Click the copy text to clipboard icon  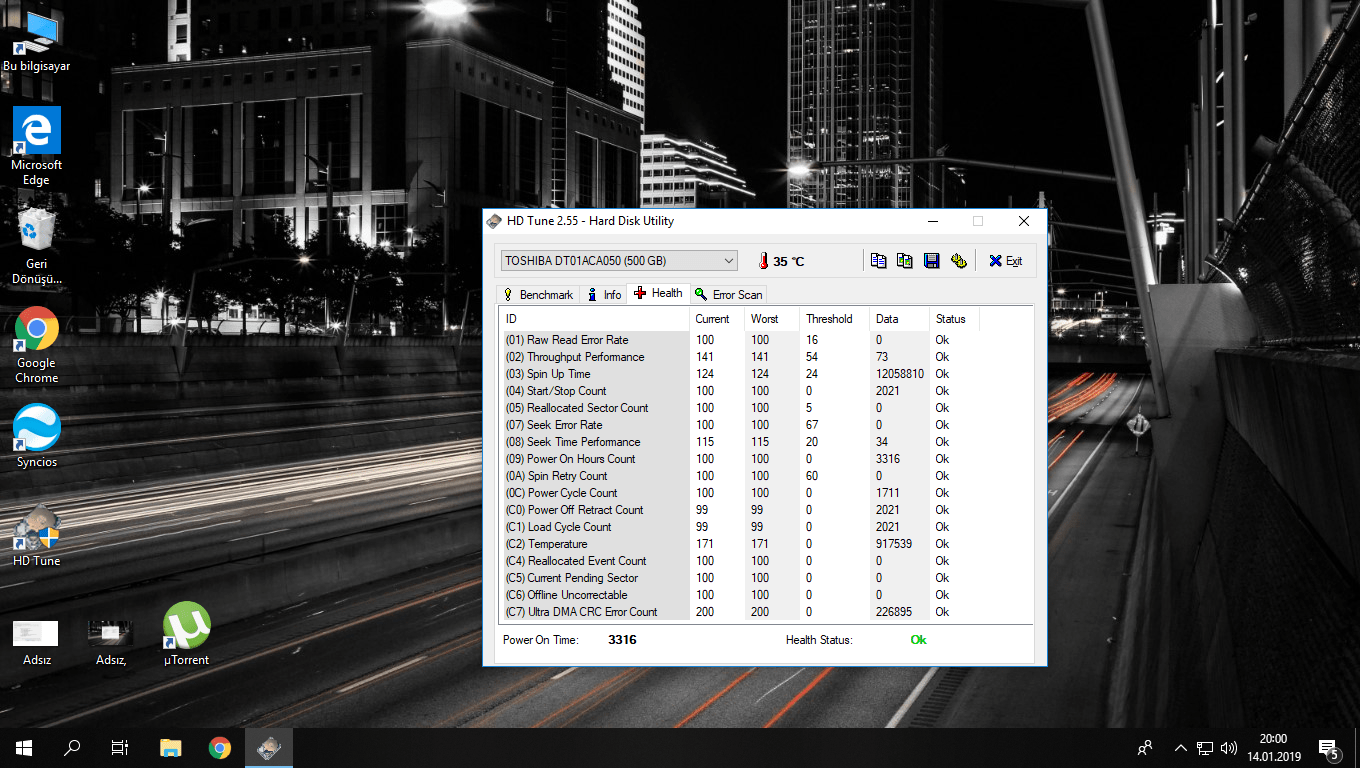click(878, 261)
